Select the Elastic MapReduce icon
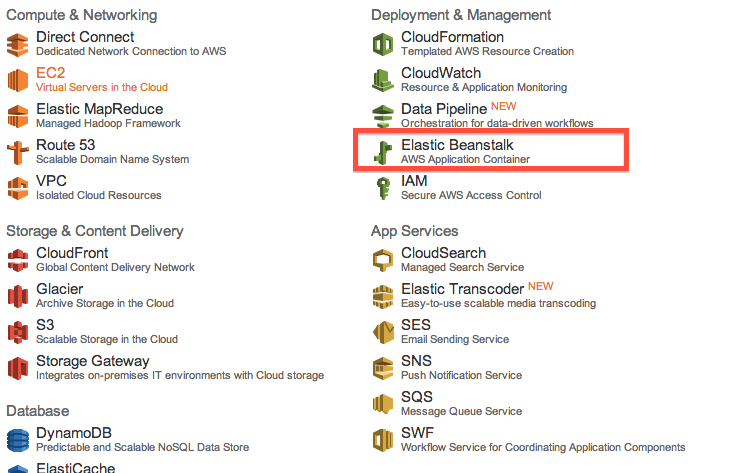Screen dimensions: 735x473 (18, 116)
